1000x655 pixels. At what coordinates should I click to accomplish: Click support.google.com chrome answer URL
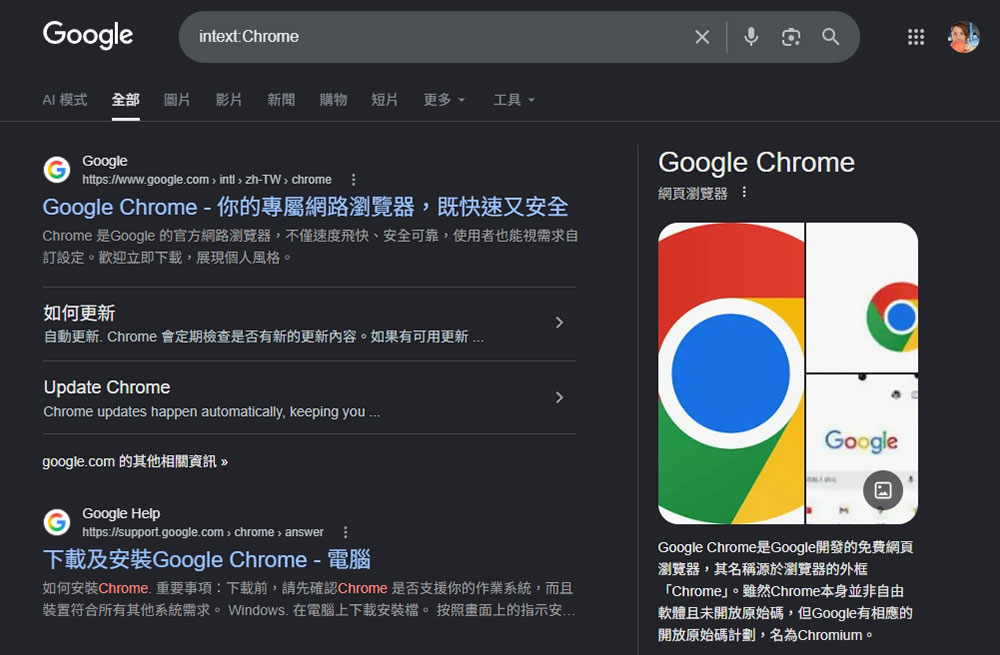coord(203,532)
